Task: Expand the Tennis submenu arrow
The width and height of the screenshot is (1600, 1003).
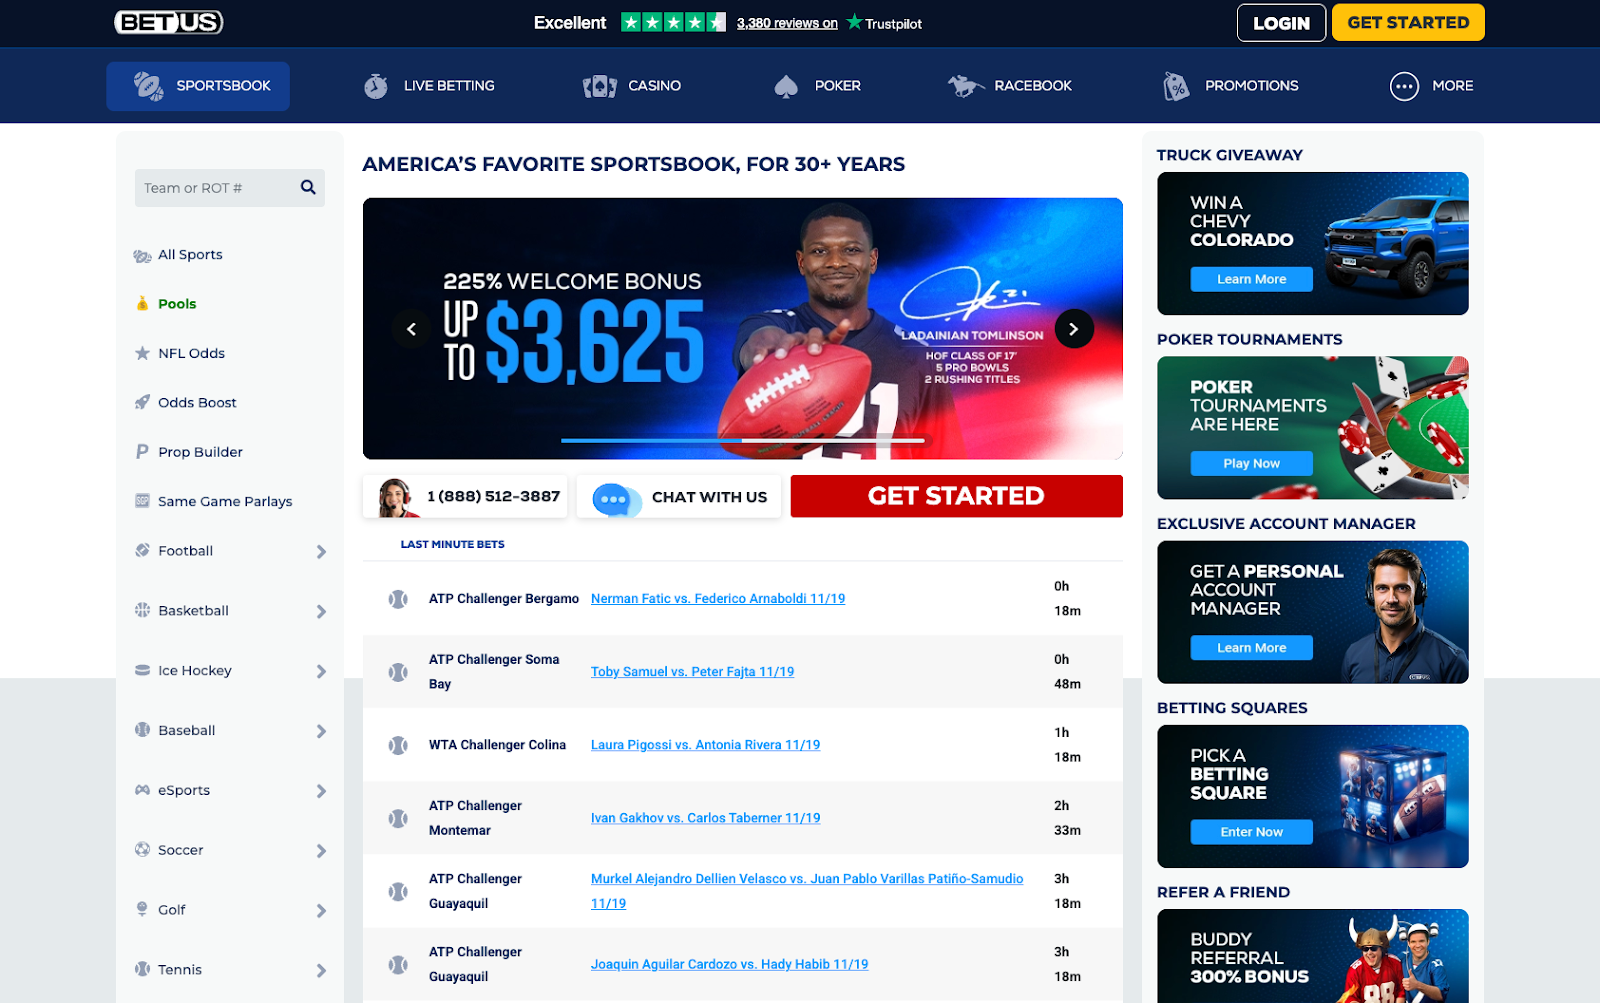Action: (321, 971)
